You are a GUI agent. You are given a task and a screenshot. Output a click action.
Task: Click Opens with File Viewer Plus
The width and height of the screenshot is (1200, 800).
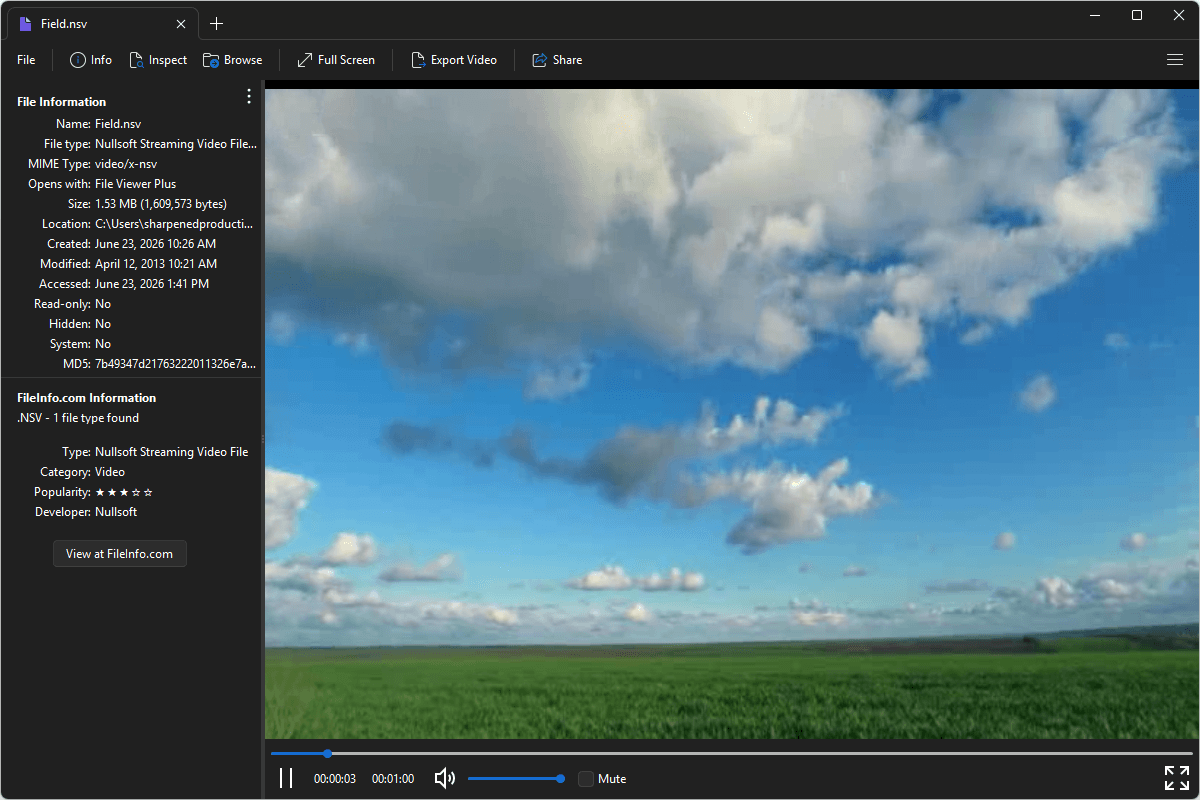135,184
